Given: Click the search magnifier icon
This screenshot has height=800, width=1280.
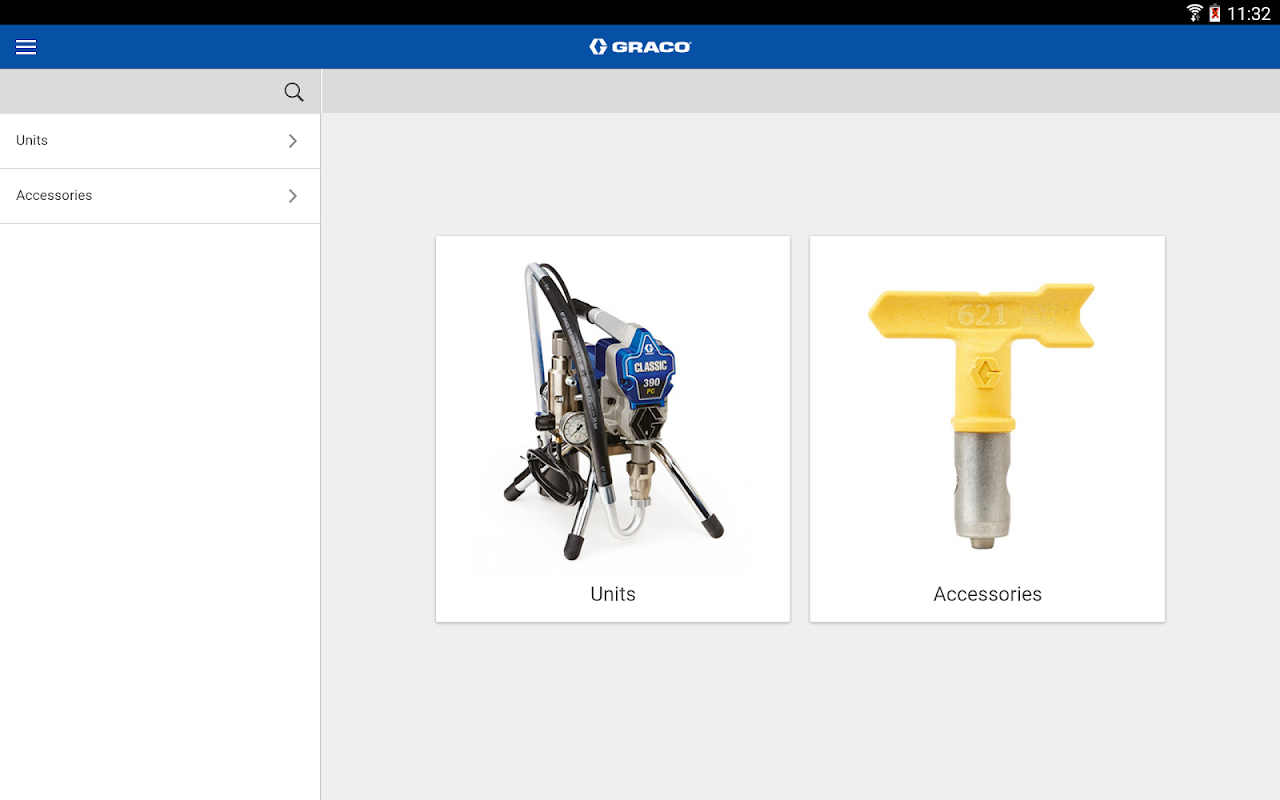Looking at the screenshot, I should click(294, 92).
